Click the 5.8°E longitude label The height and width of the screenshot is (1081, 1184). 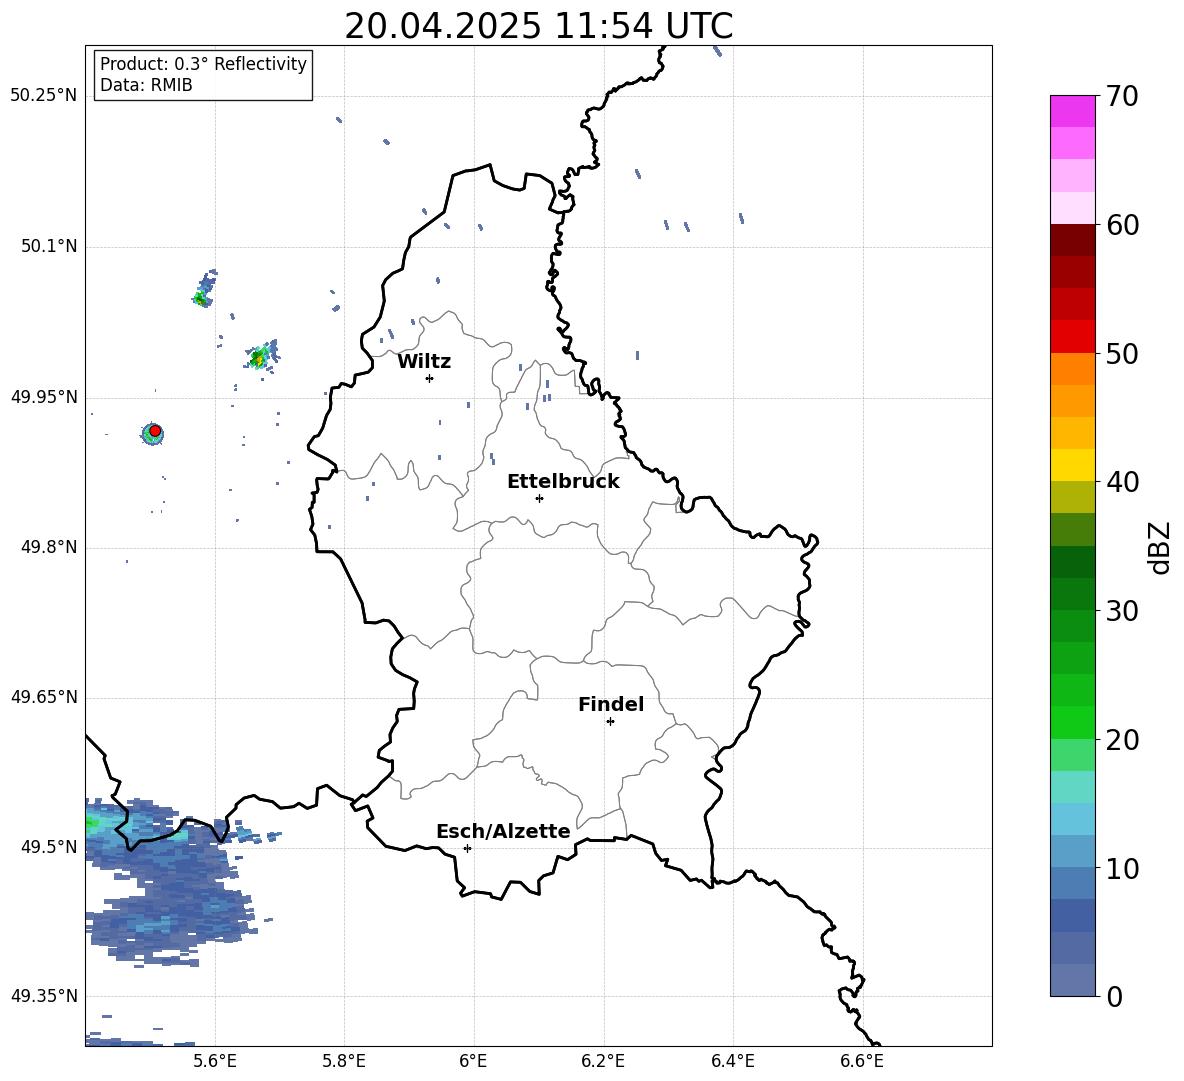(x=344, y=1061)
